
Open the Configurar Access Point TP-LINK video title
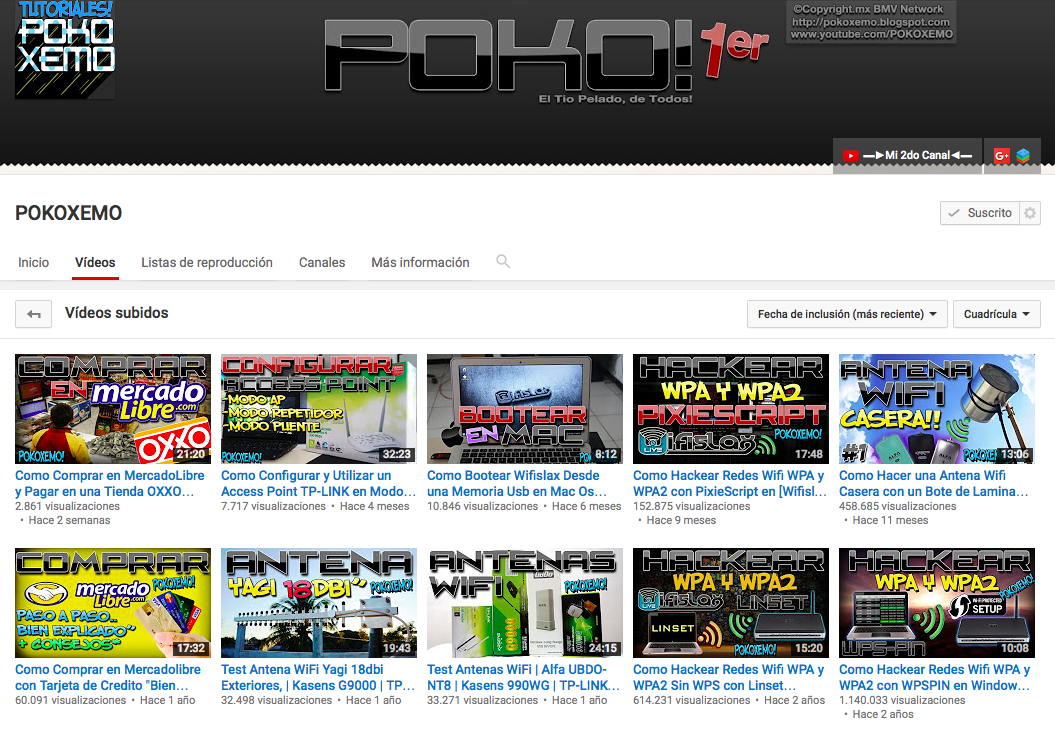318,483
